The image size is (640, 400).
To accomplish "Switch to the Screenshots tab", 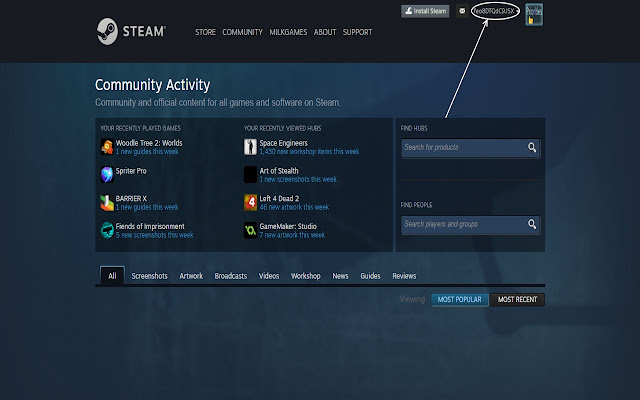I will [149, 276].
